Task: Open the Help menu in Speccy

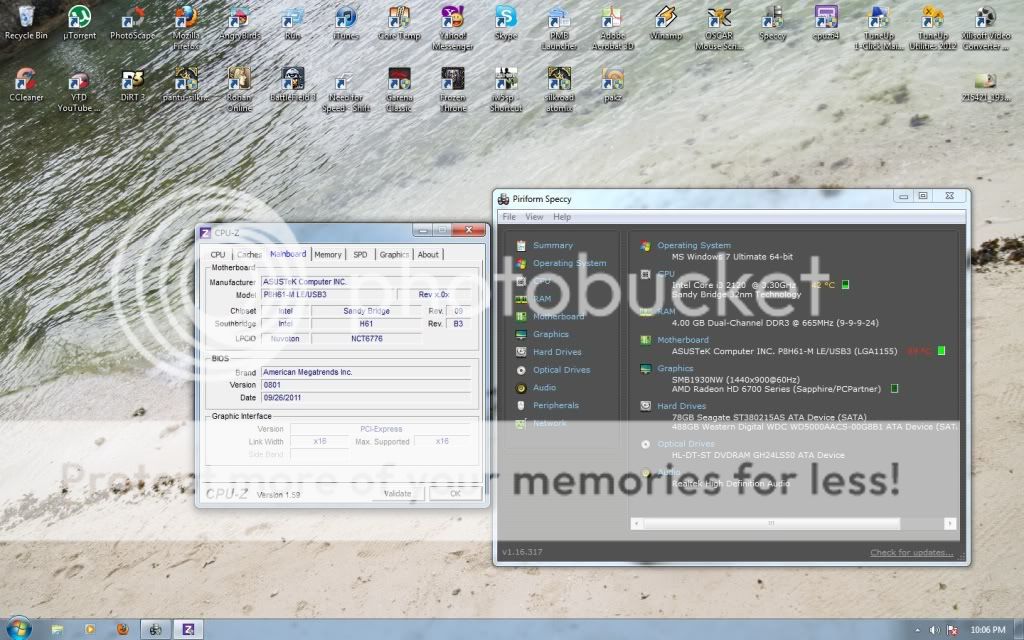Action: [x=562, y=217]
